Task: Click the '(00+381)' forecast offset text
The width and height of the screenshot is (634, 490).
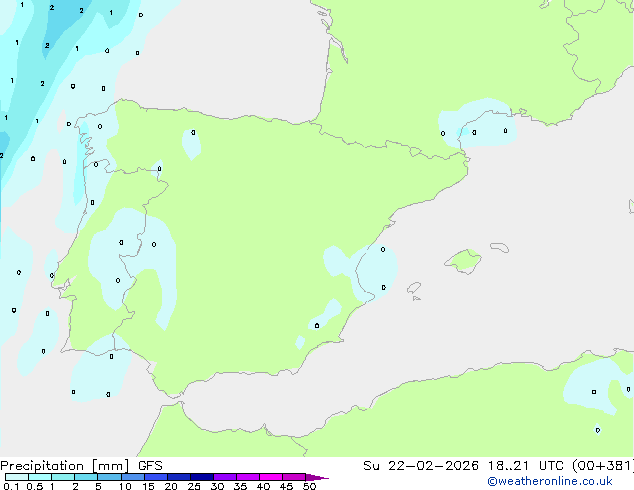Action: (x=603, y=466)
